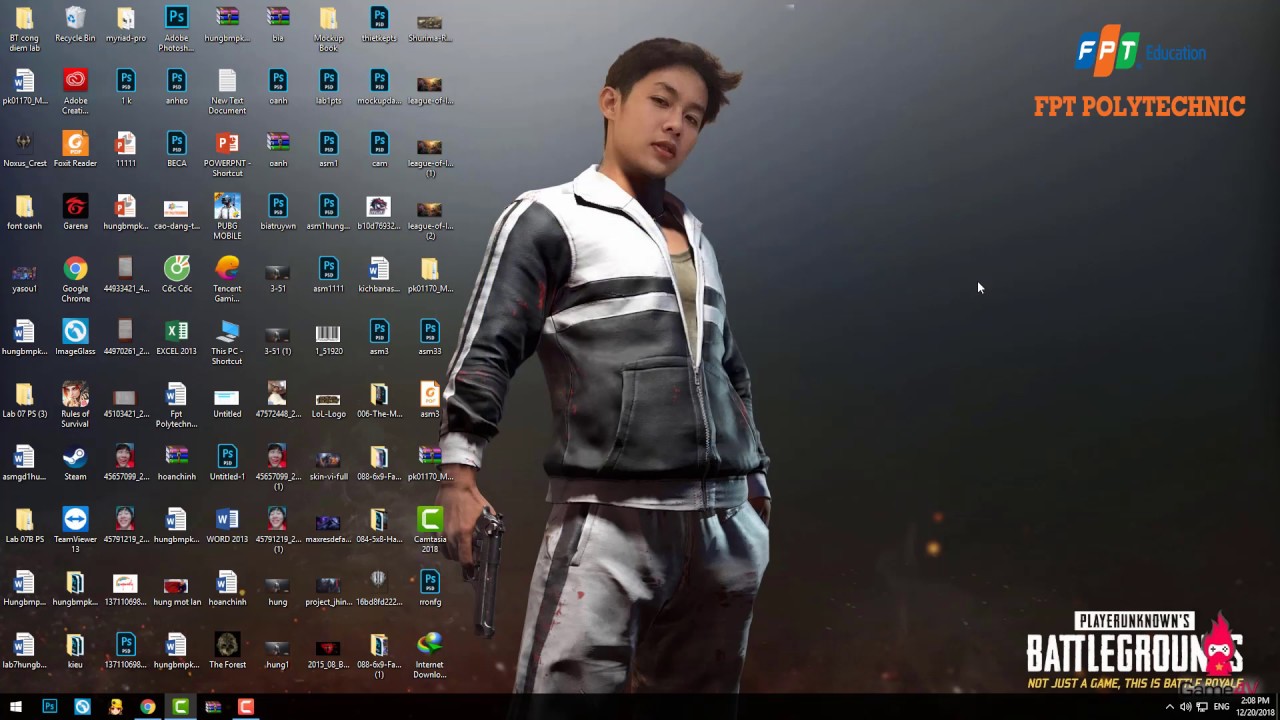The height and width of the screenshot is (720, 1280).
Task: Open the Mockup Book folder
Action: tap(328, 29)
